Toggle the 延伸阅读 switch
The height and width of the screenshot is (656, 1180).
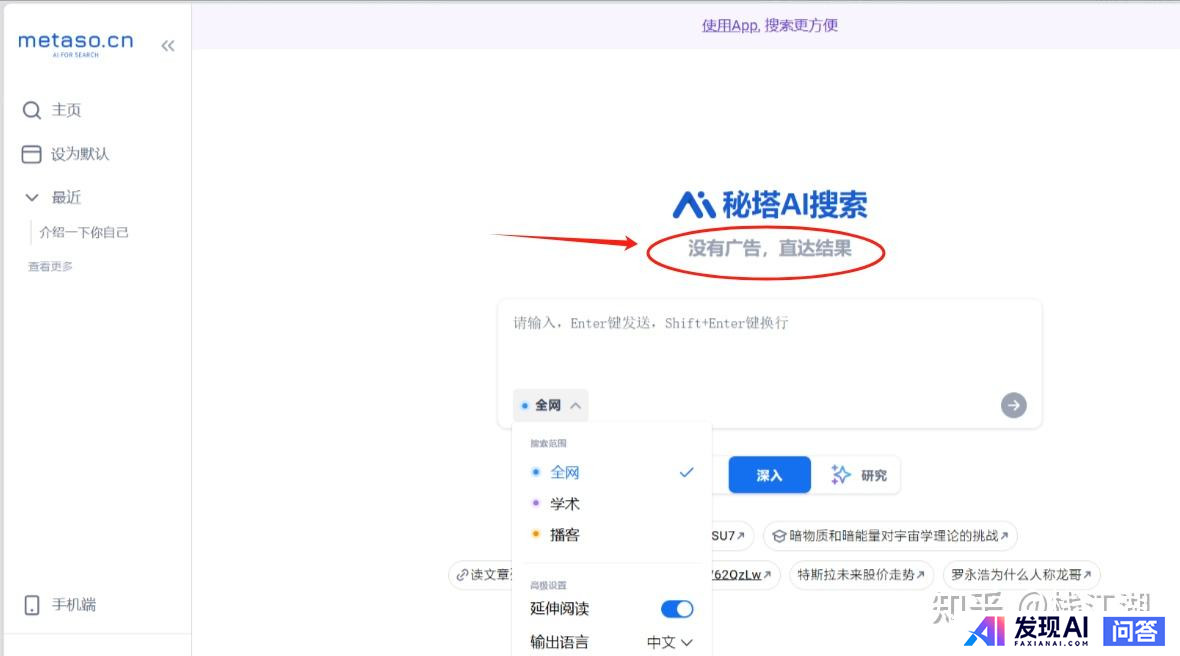click(677, 609)
